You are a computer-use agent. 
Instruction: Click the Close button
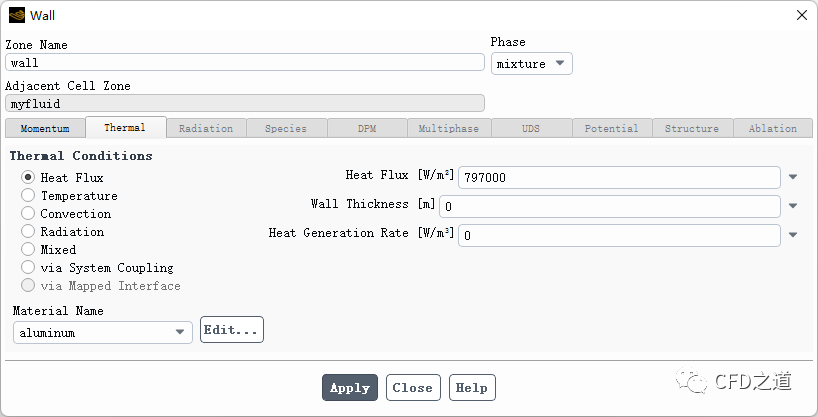tap(413, 388)
